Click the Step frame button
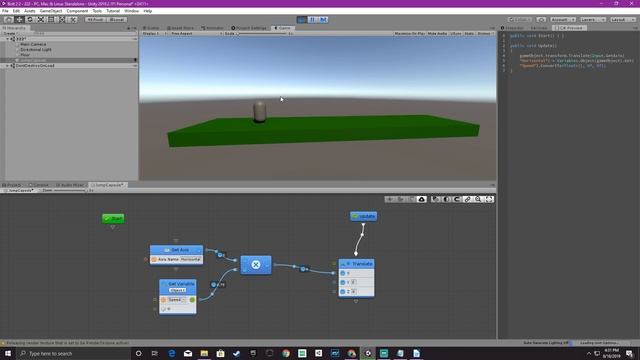640x360 pixels. [323, 20]
